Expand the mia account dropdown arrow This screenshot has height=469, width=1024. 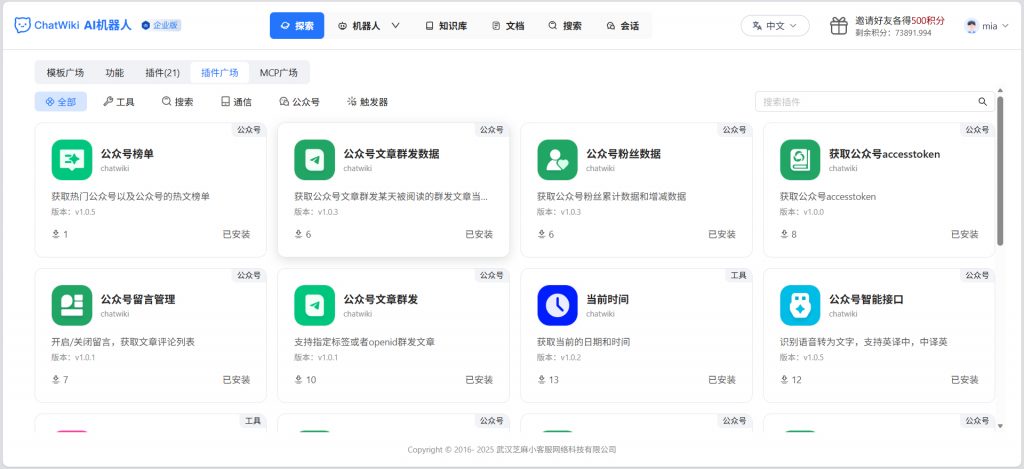(x=1005, y=26)
